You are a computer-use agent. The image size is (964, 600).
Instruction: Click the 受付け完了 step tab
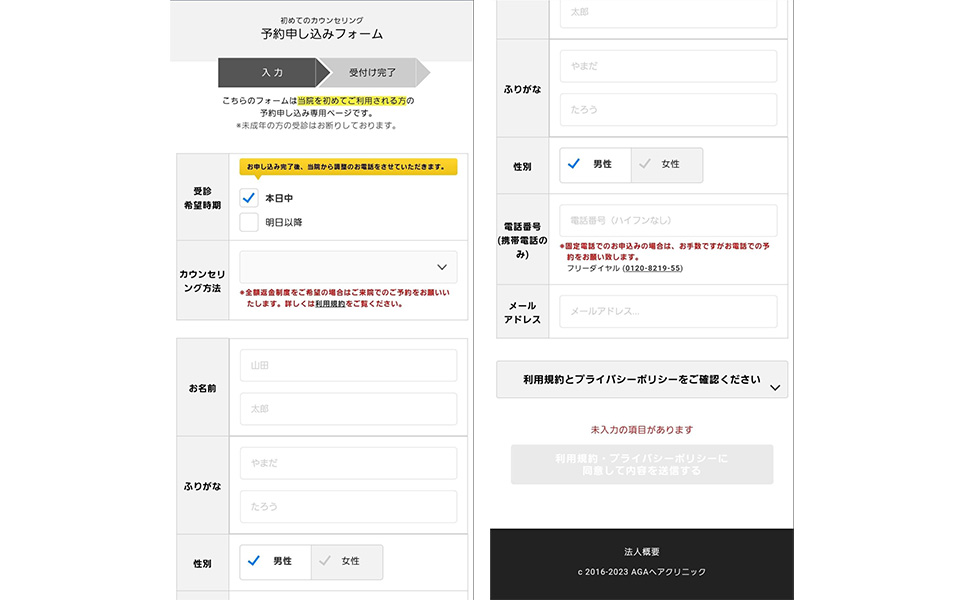point(373,73)
